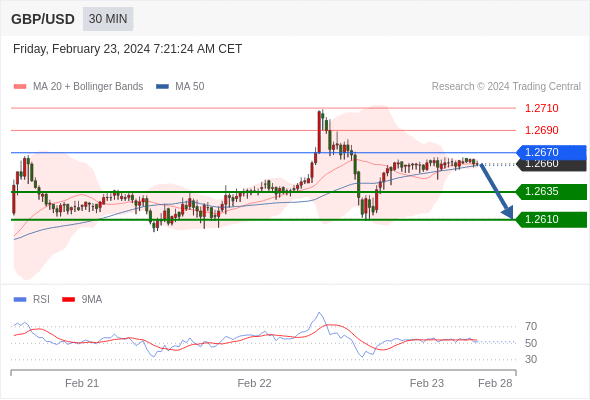Click the 30 MIN timeframe button

[x=108, y=19]
